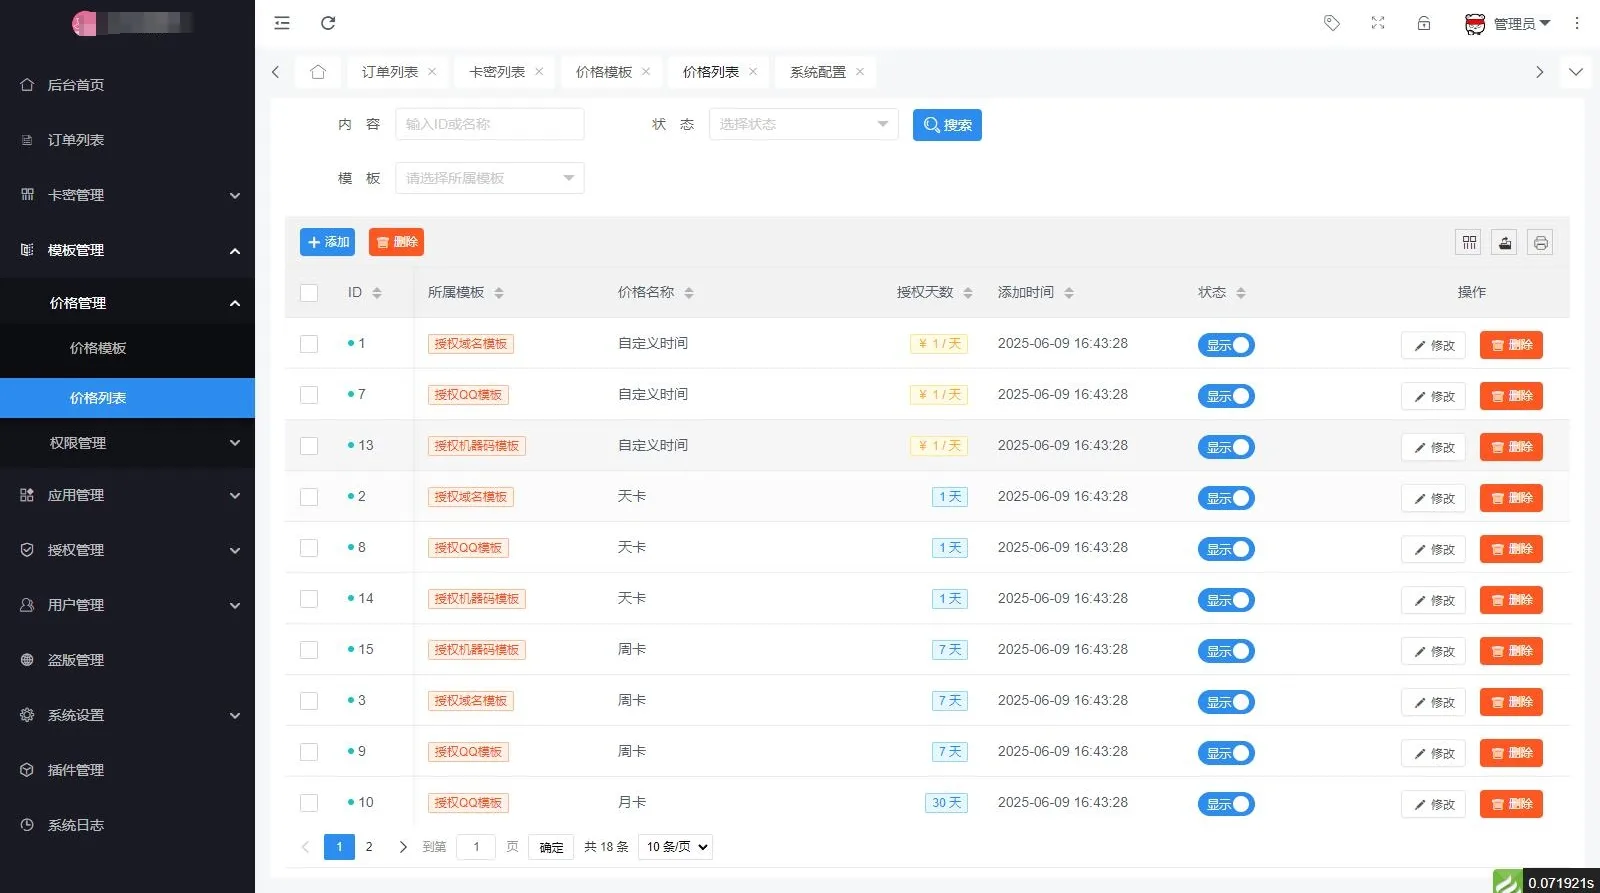Expand 卡密管理 in the sidebar

click(x=130, y=195)
